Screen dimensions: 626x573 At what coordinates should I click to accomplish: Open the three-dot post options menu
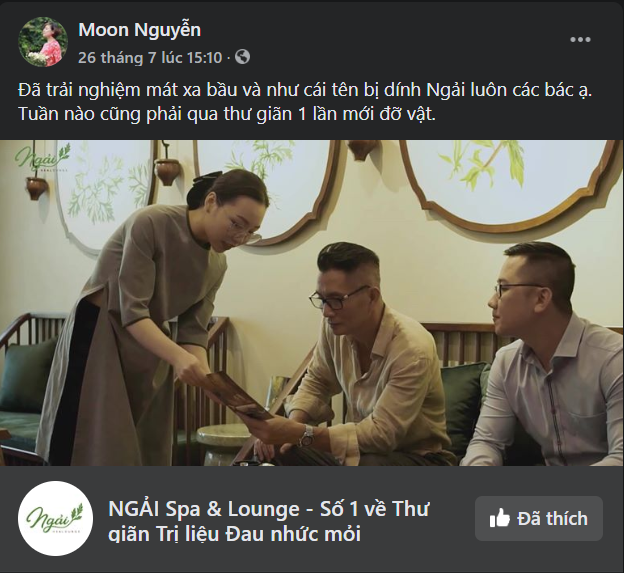[580, 40]
